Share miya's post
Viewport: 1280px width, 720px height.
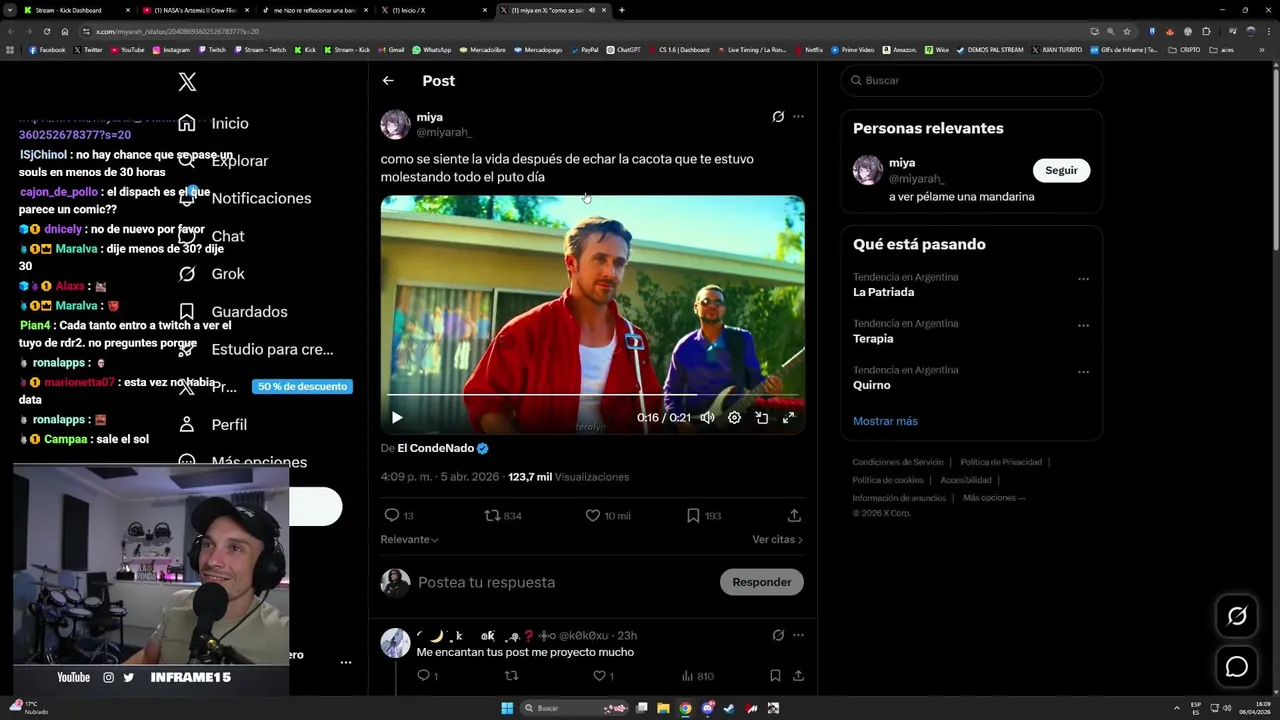coord(794,516)
